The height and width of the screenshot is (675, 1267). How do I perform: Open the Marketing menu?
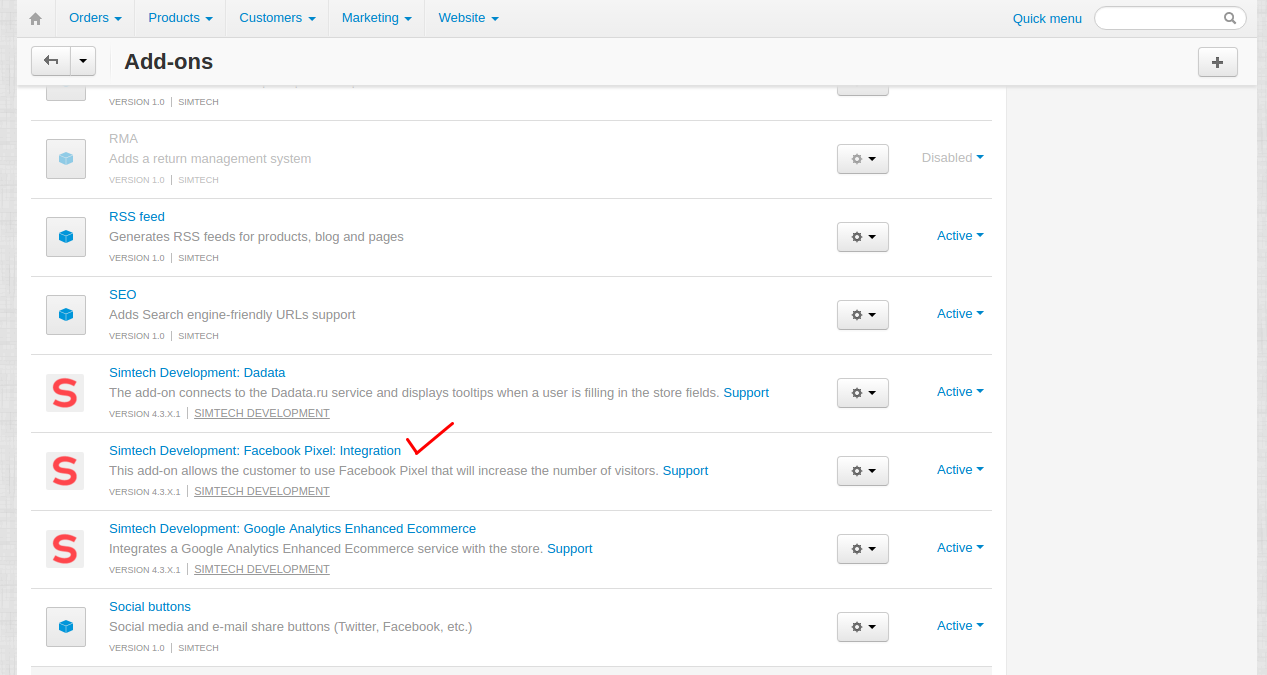tap(376, 18)
